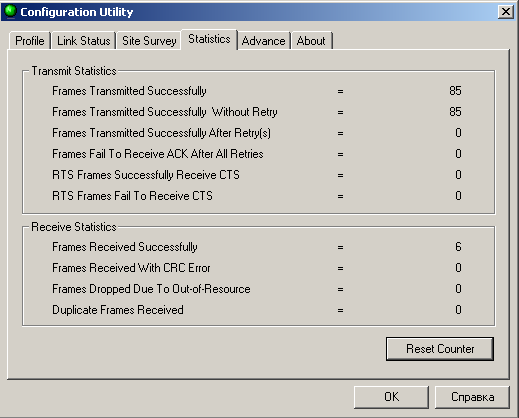Open the Advance tab
Viewport: 519px width, 418px height.
pyautogui.click(x=263, y=41)
